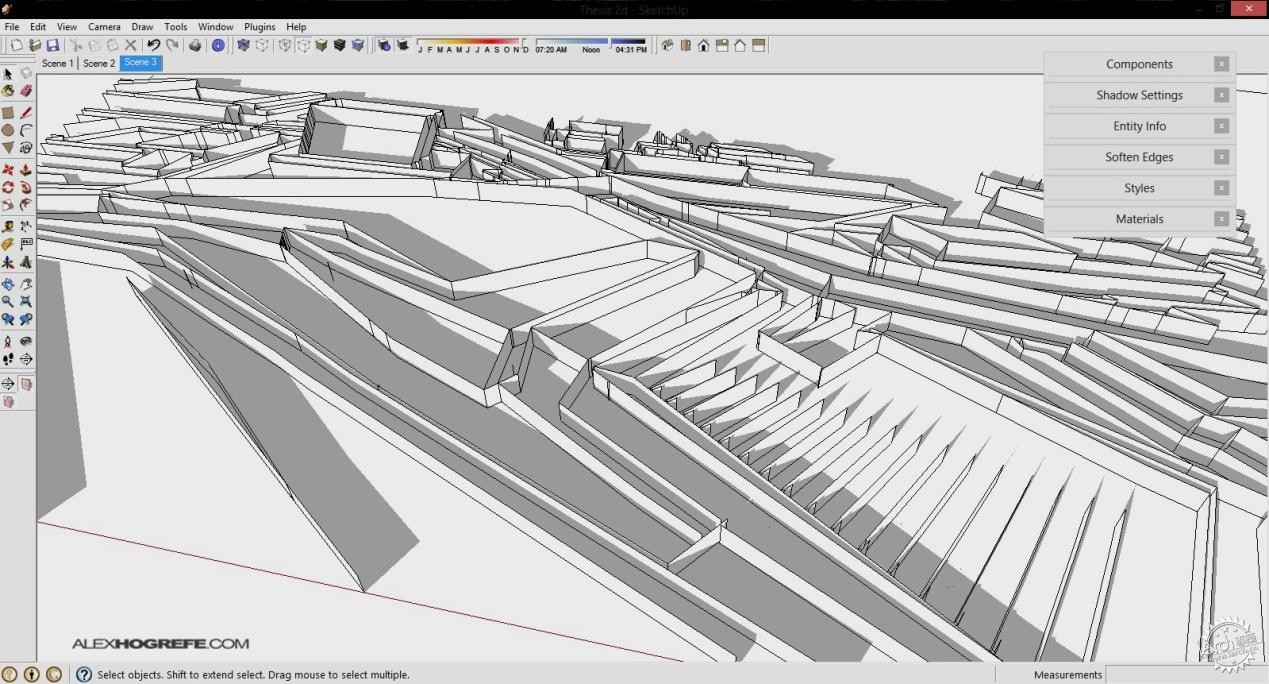This screenshot has width=1269, height=684.
Task: Open the Instructor help question icon
Action: click(x=84, y=675)
